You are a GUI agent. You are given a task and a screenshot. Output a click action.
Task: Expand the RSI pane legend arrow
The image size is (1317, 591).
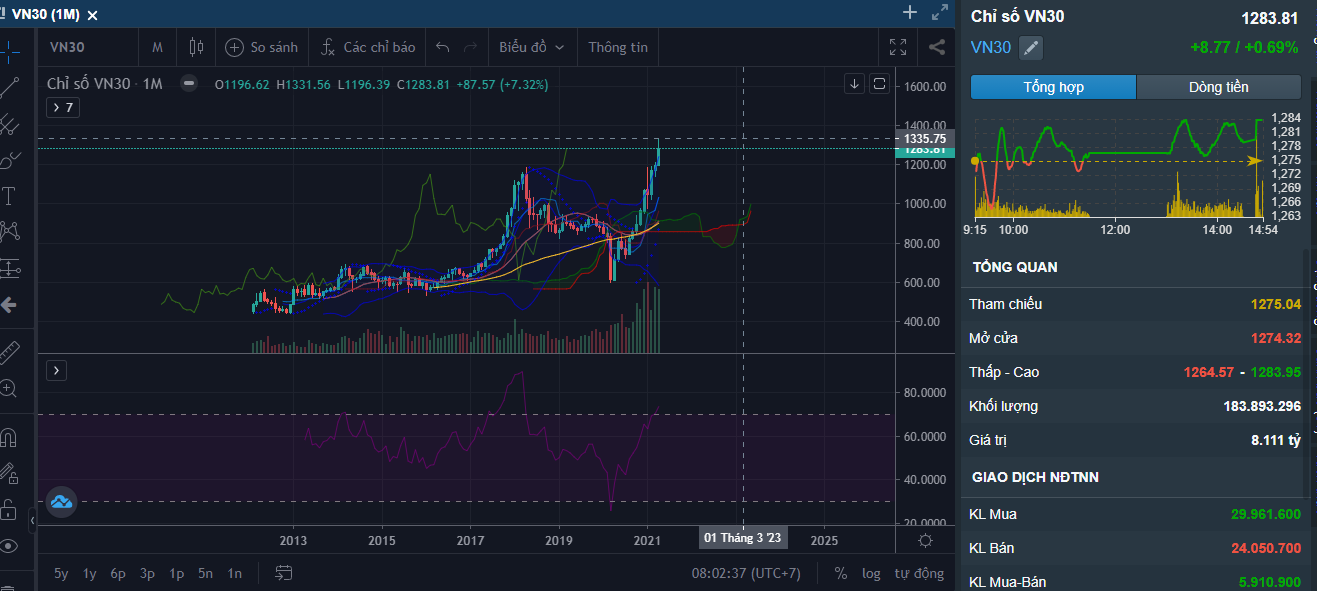pyautogui.click(x=57, y=370)
